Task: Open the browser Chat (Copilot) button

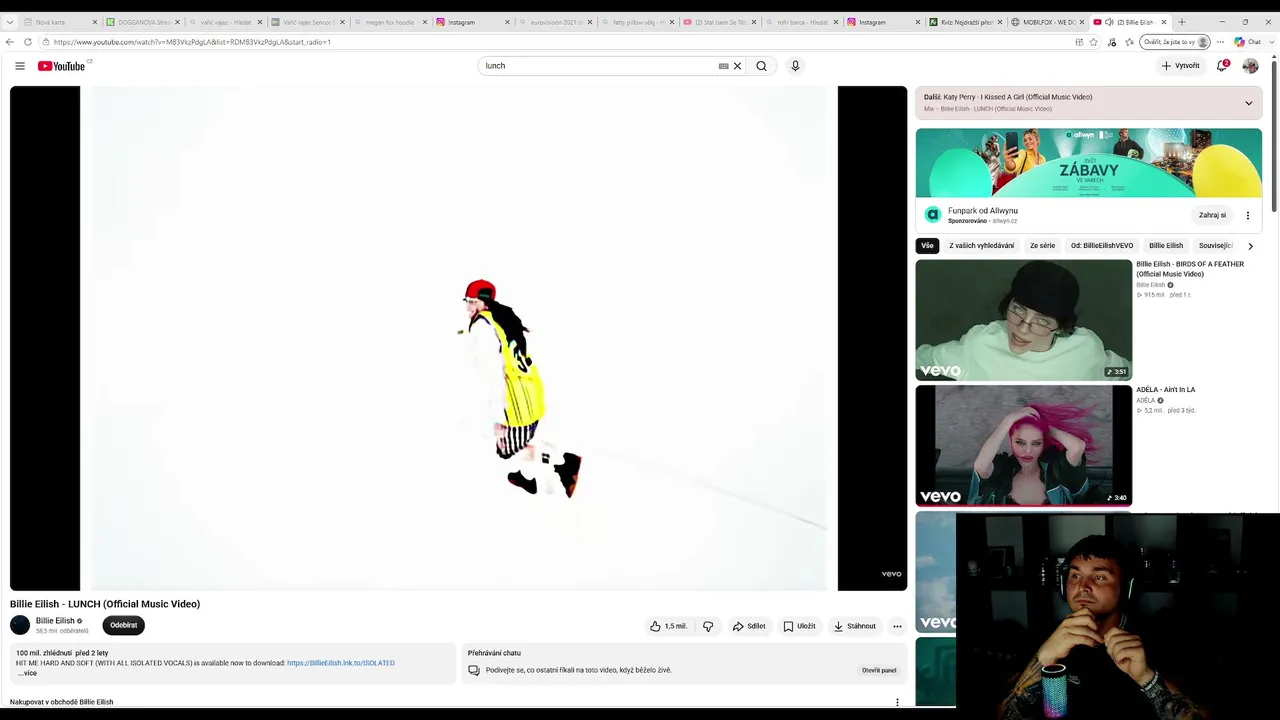Action: (x=1247, y=42)
